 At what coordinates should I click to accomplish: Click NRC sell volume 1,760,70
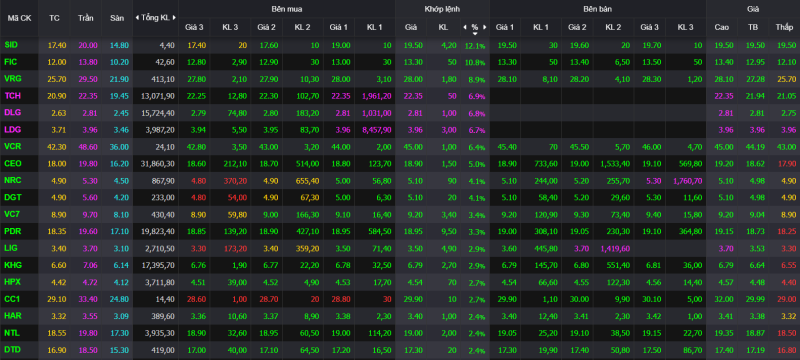pyautogui.click(x=687, y=181)
